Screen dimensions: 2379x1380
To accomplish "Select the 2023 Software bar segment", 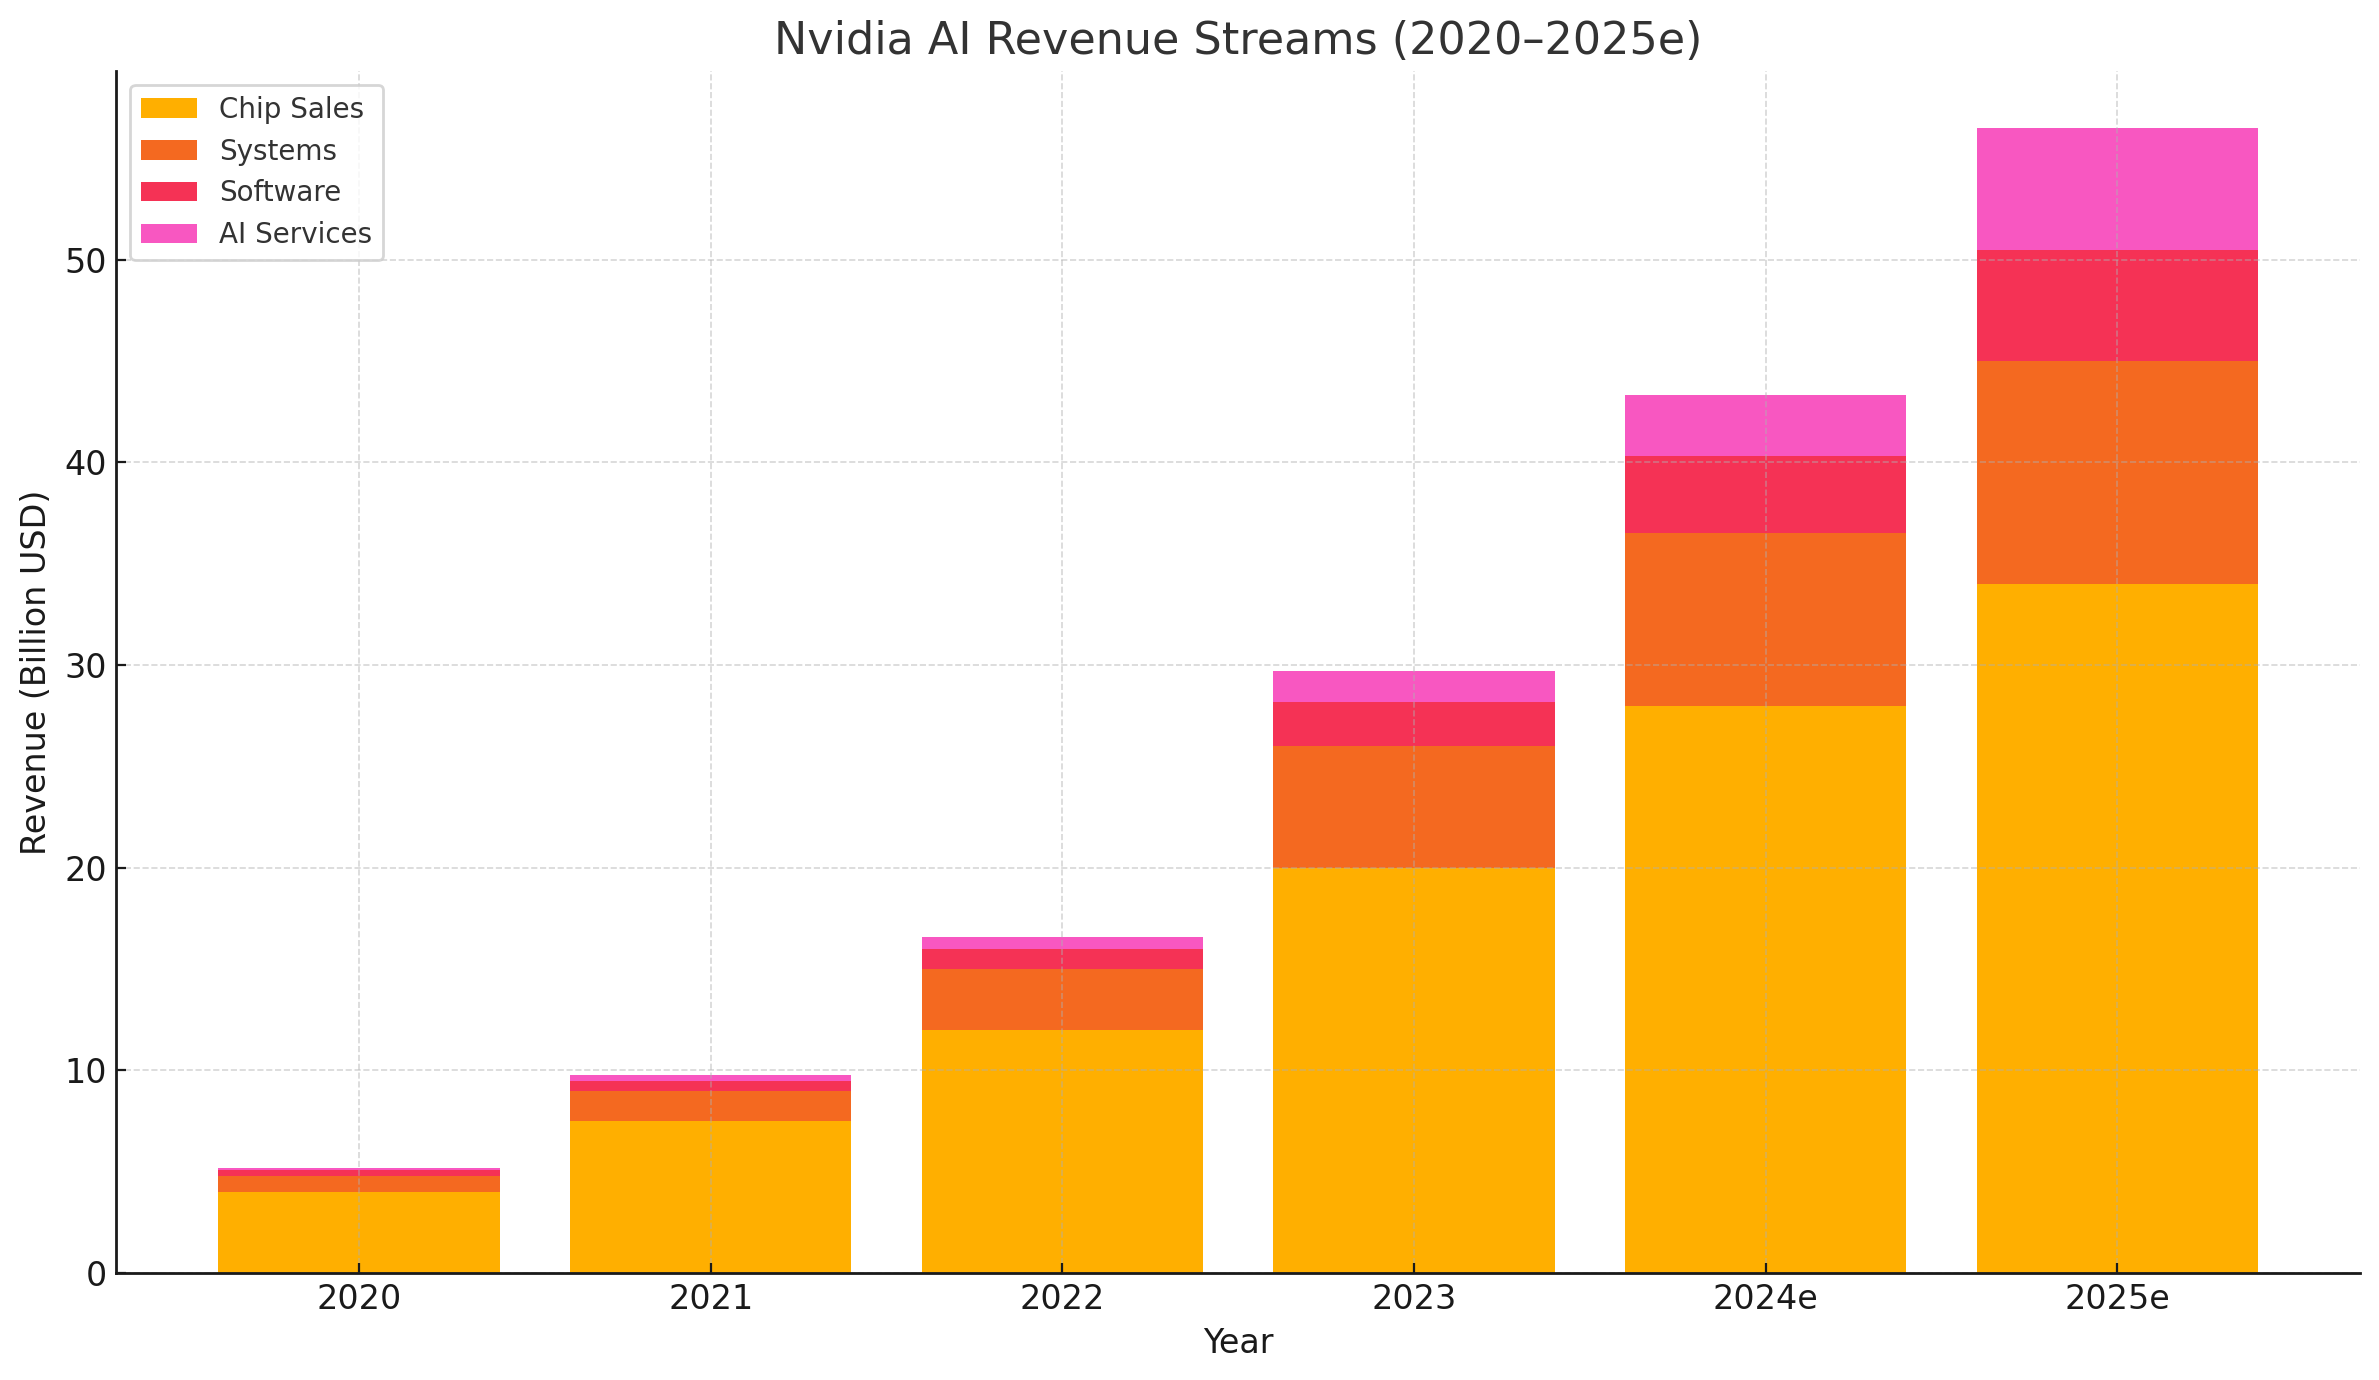I will pos(1414,724).
